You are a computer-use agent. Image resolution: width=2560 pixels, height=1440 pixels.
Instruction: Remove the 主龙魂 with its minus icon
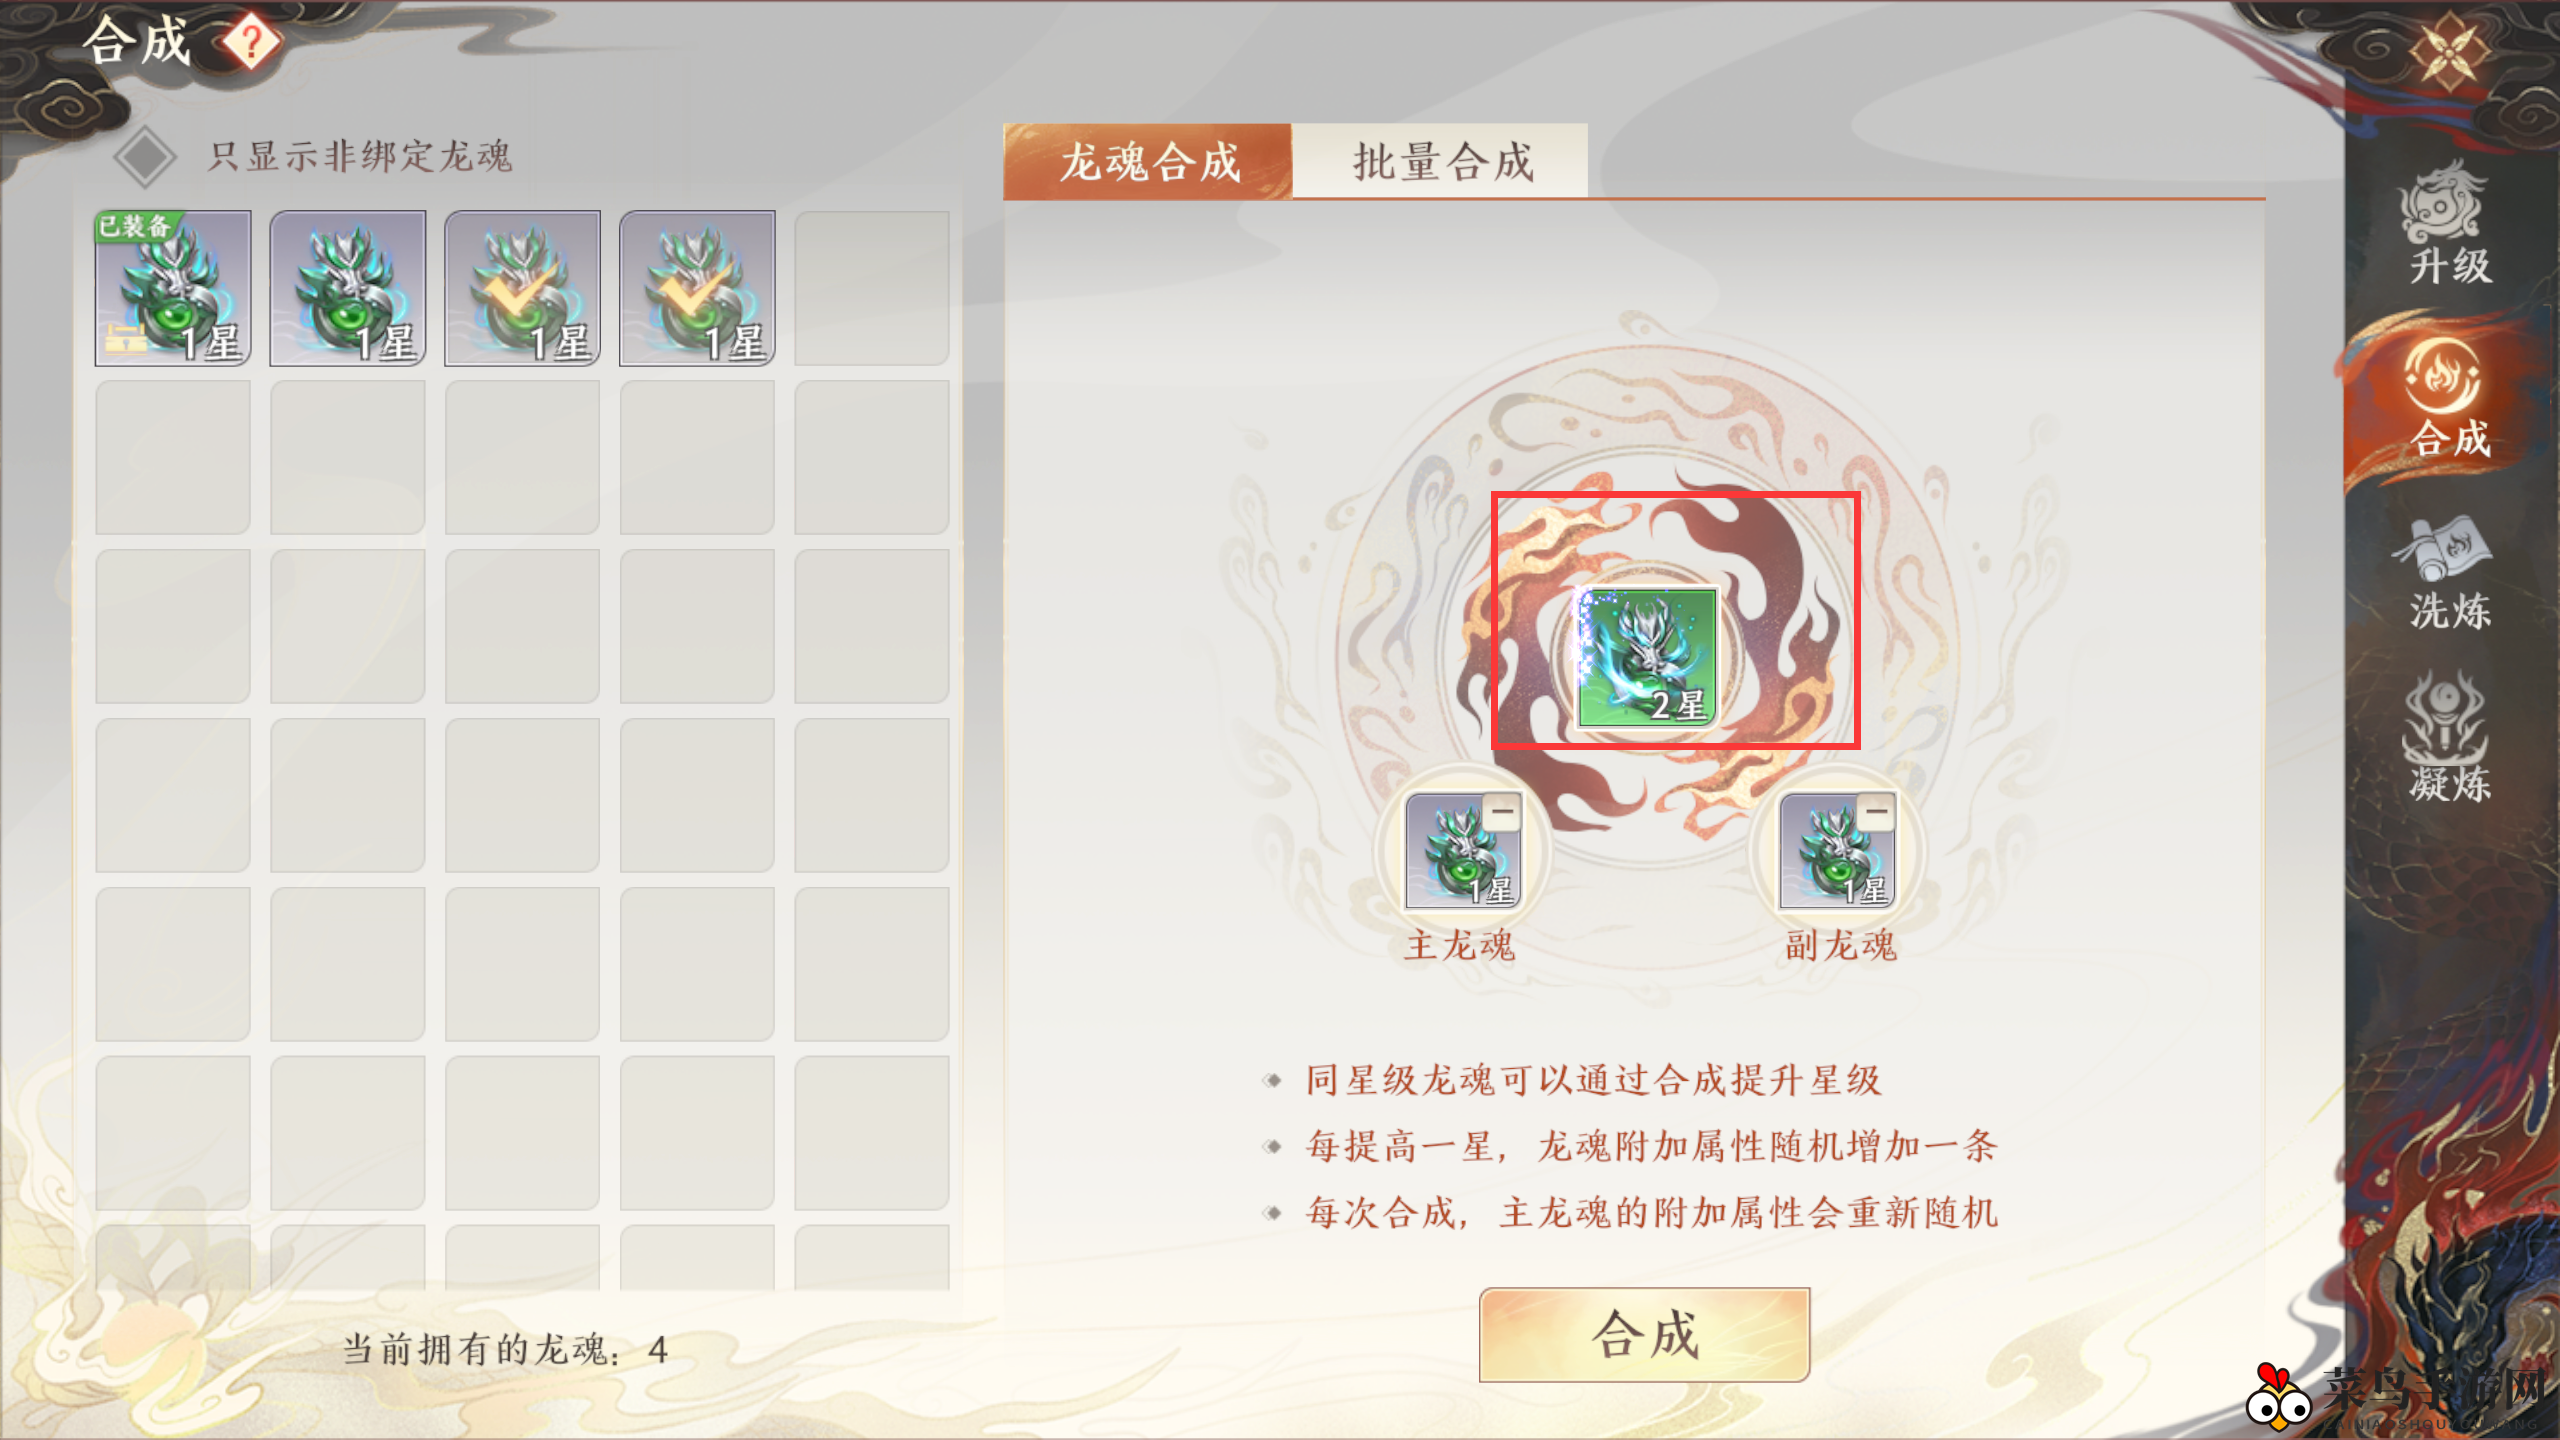coord(1501,812)
